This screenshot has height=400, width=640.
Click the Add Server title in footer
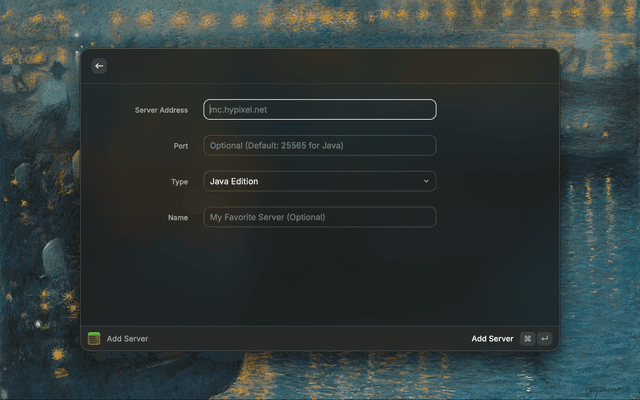tap(127, 339)
